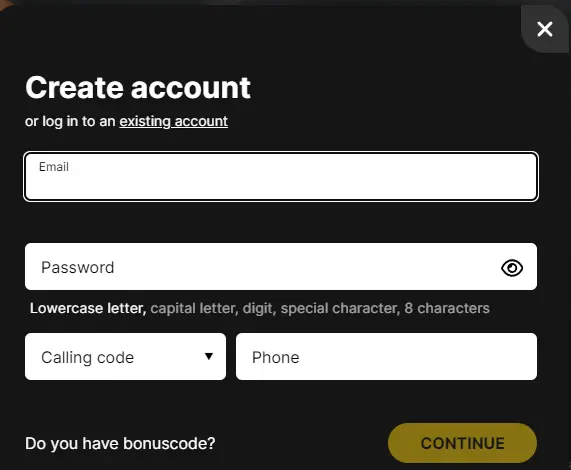Click the Phone placeholder text
This screenshot has height=470, width=571.
276,358
